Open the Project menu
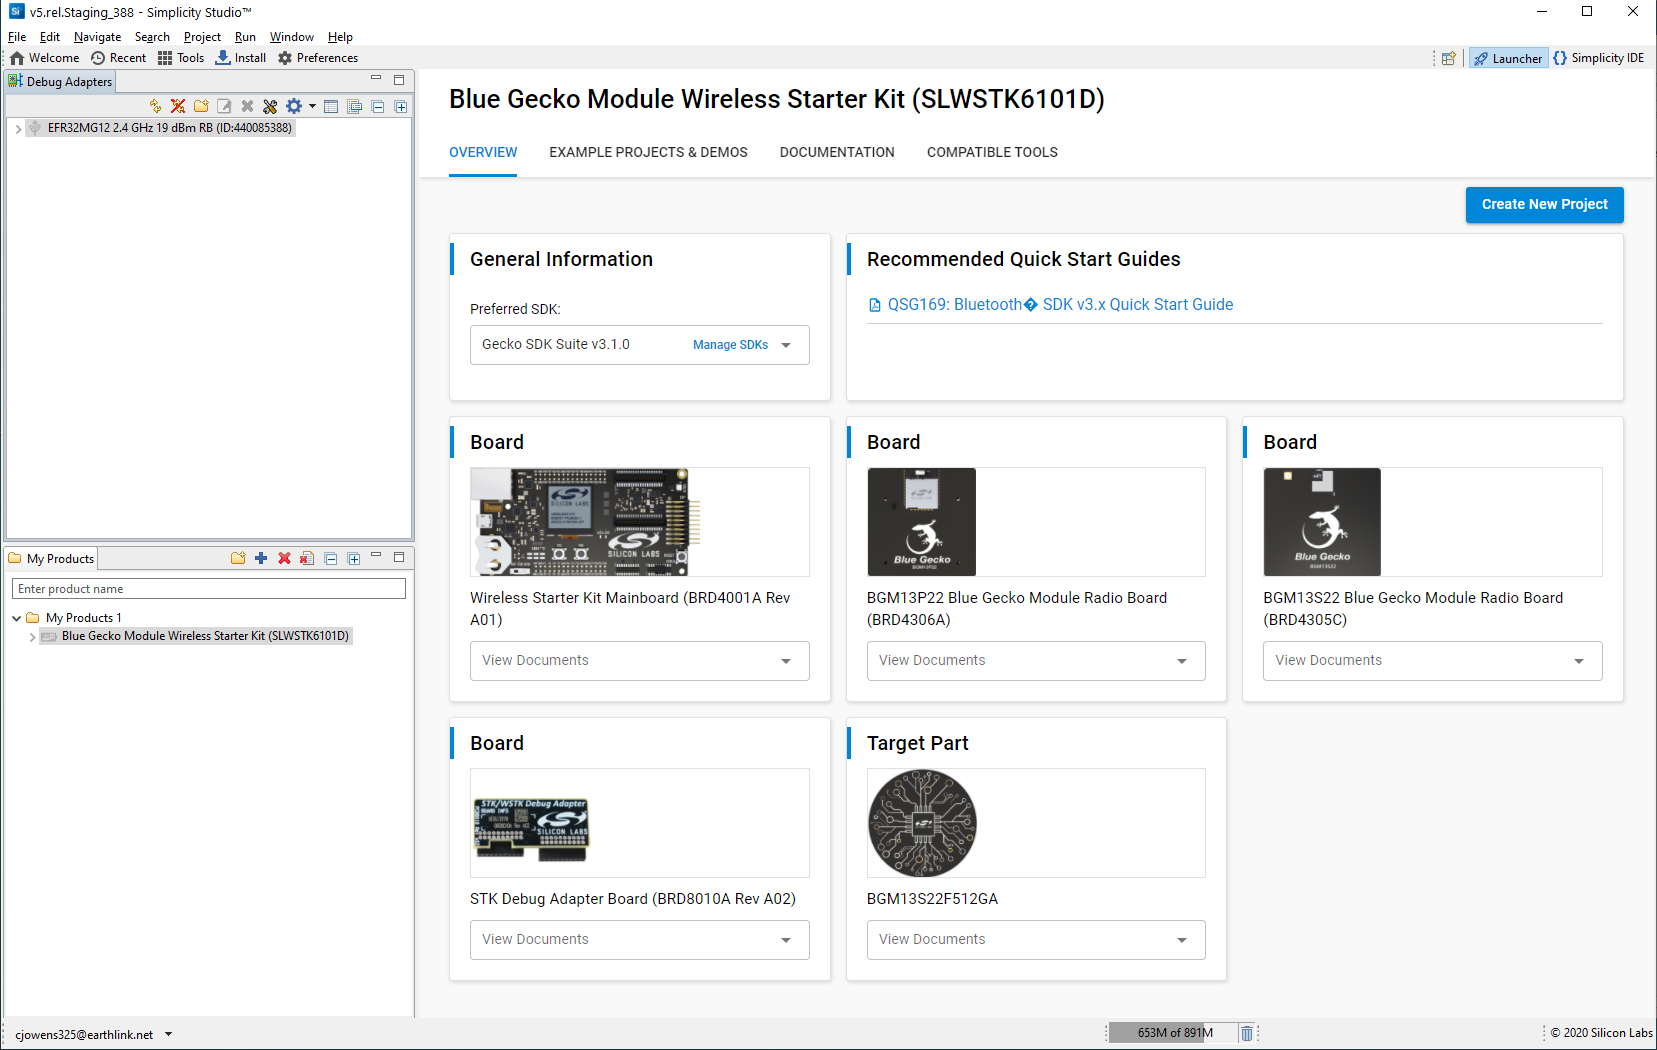Screen dimensions: 1657x1050 click(202, 36)
